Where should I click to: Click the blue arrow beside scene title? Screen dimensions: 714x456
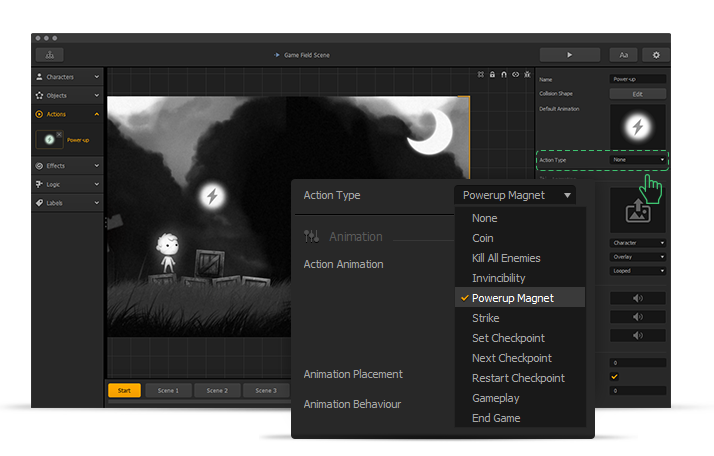click(277, 55)
